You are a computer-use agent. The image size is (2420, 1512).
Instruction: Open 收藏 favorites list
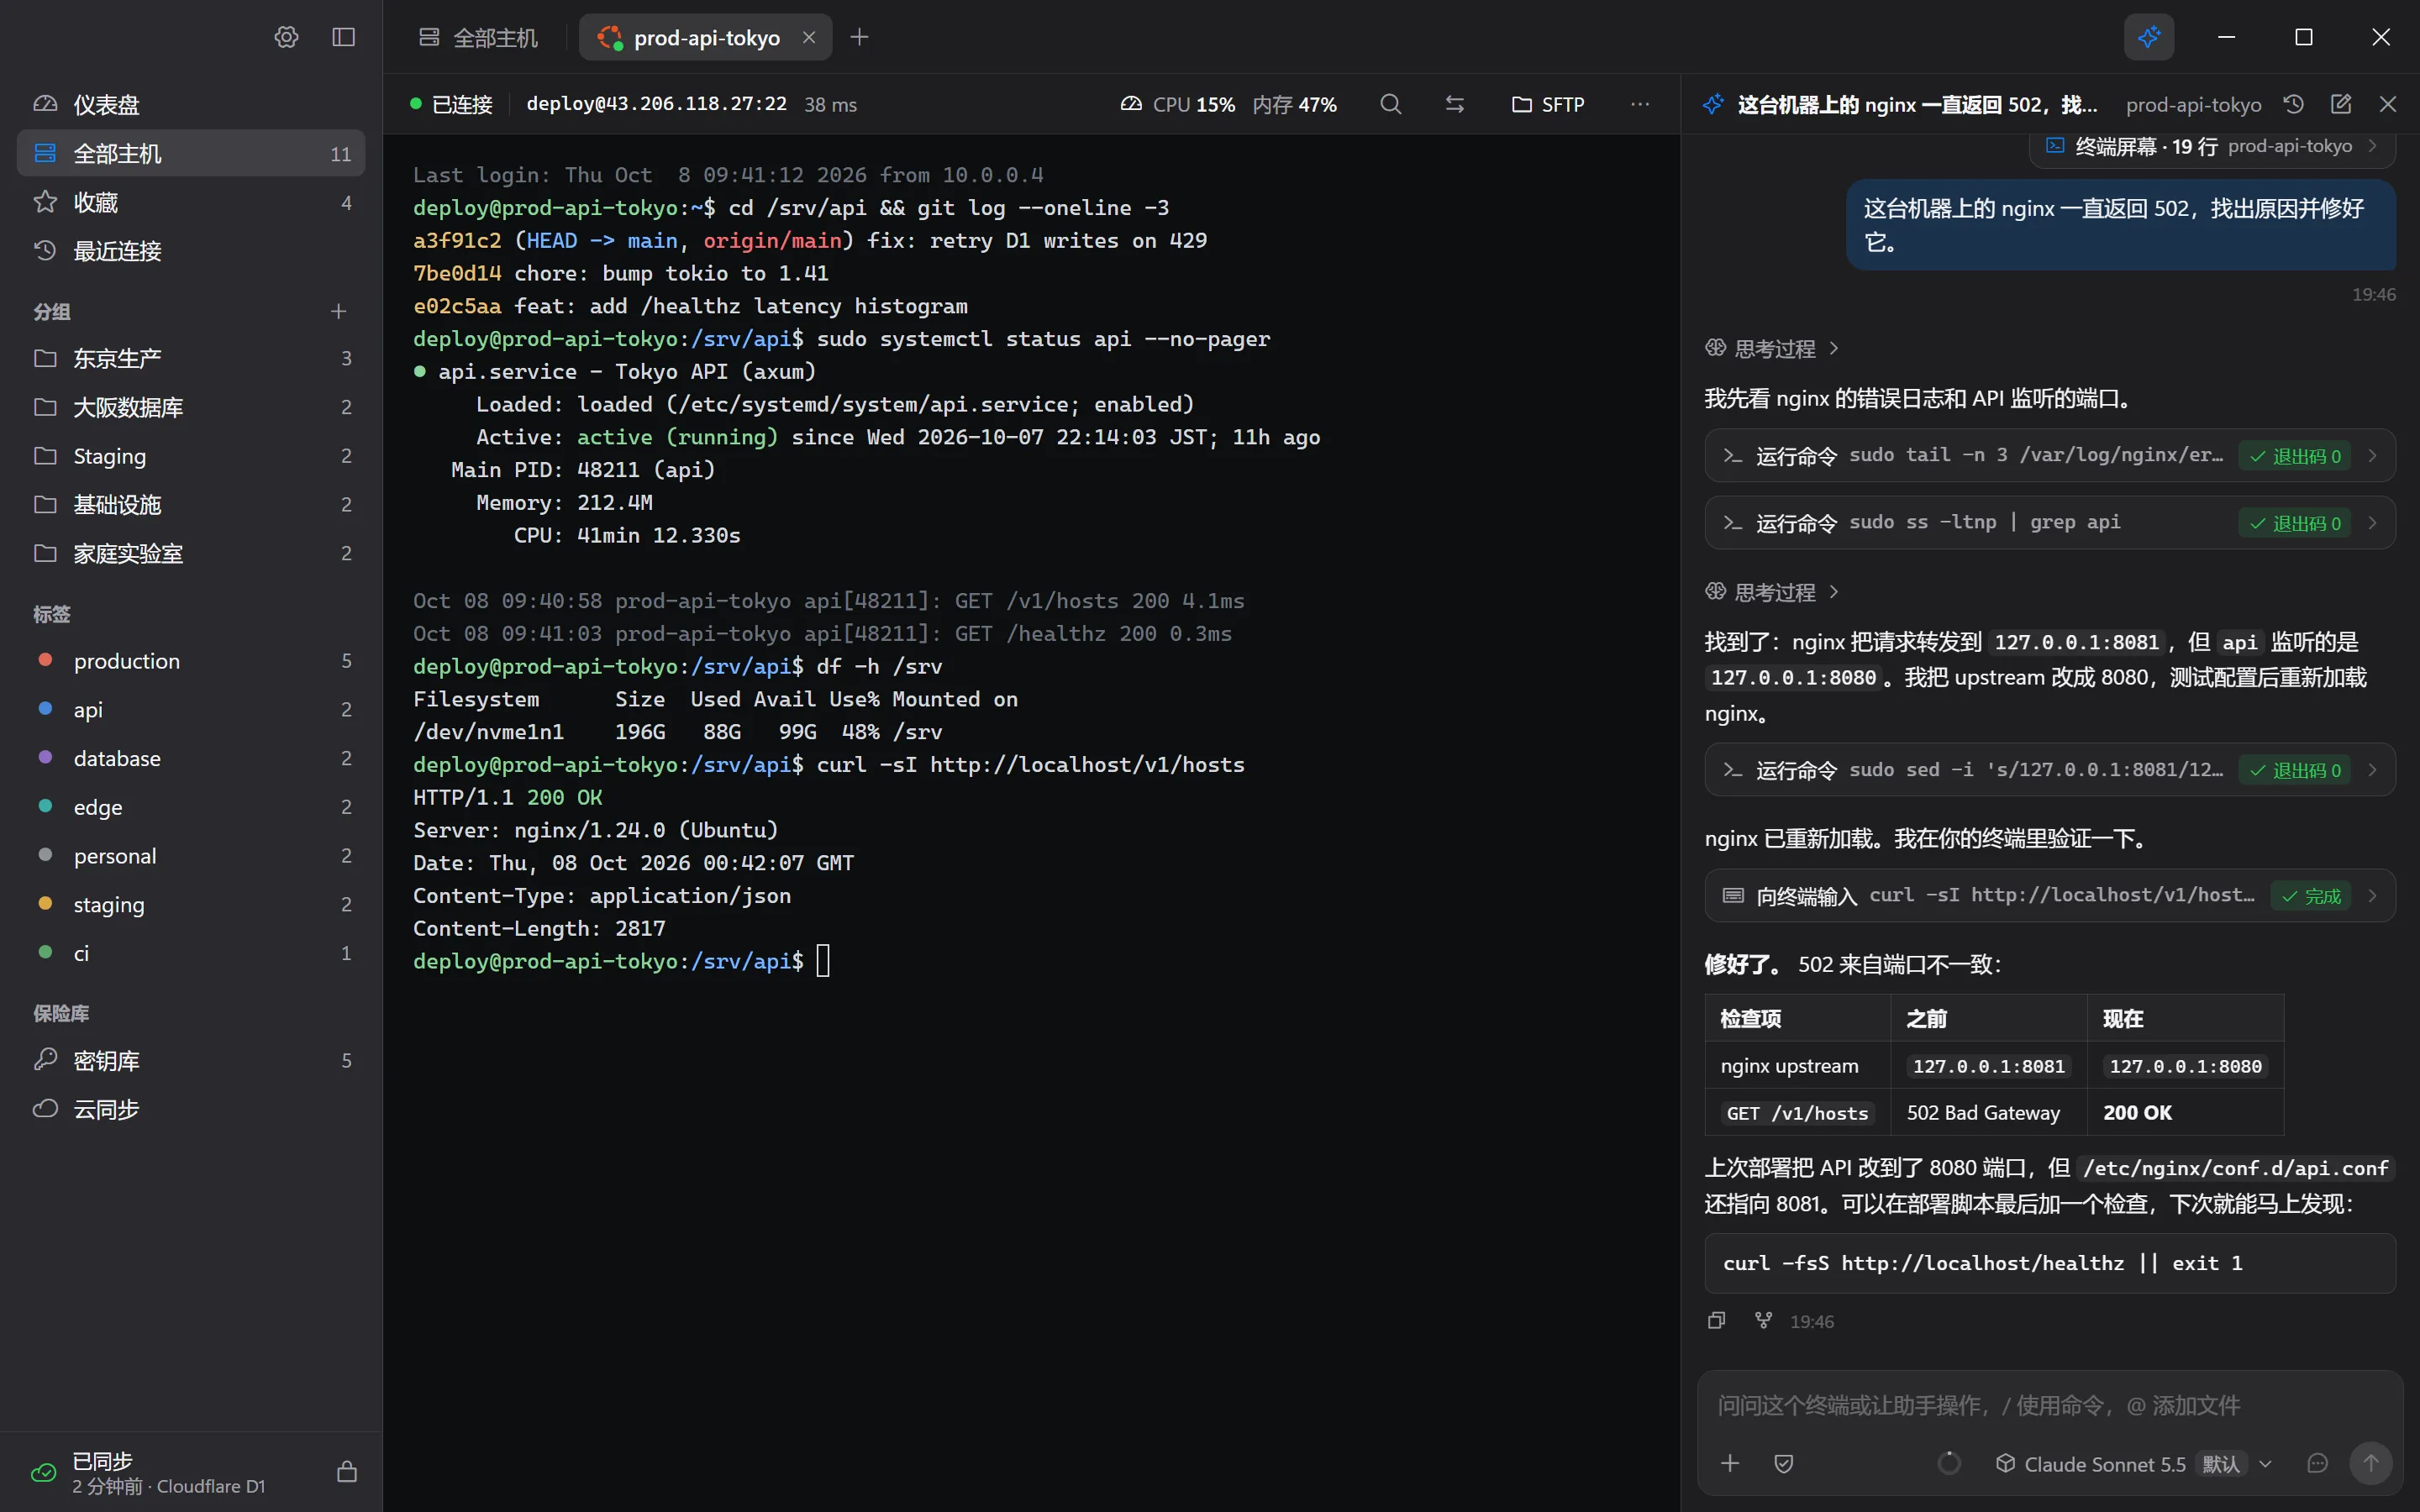pos(191,202)
